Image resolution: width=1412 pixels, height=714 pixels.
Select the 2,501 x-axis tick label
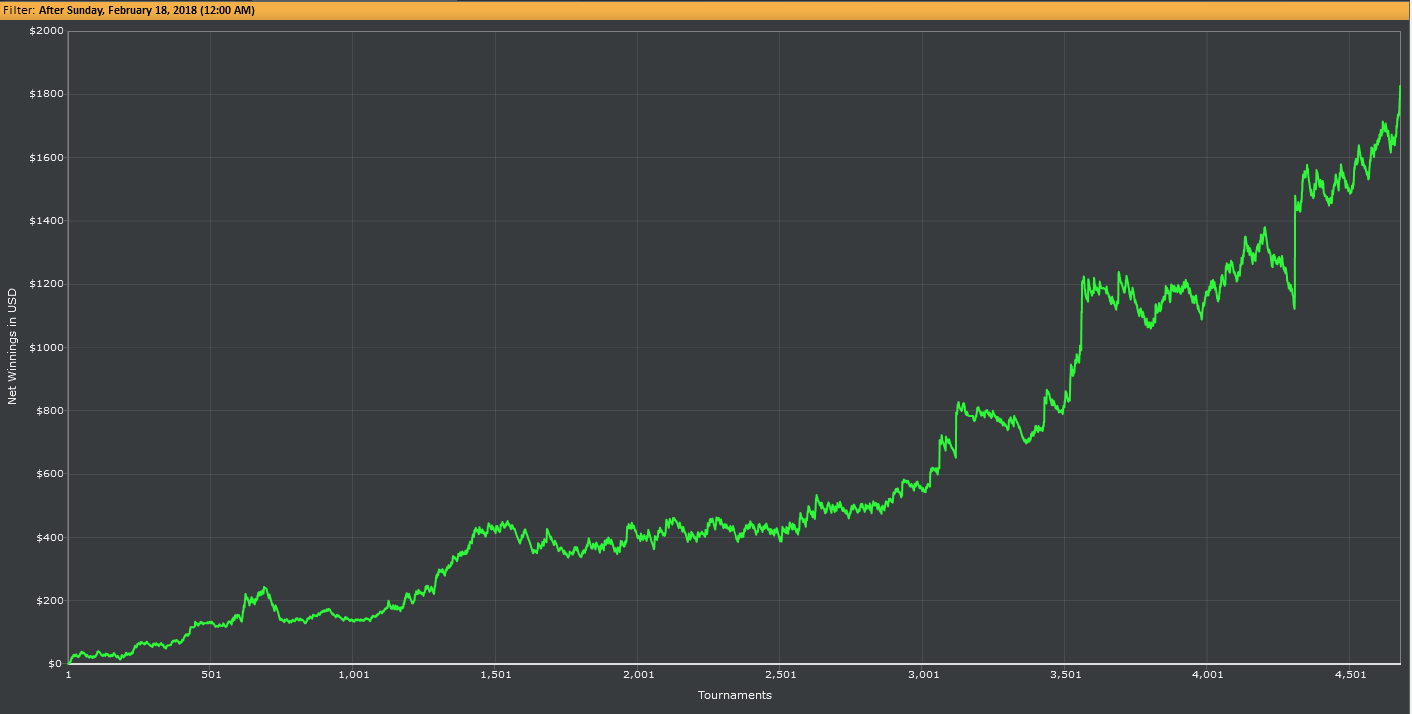pos(781,675)
